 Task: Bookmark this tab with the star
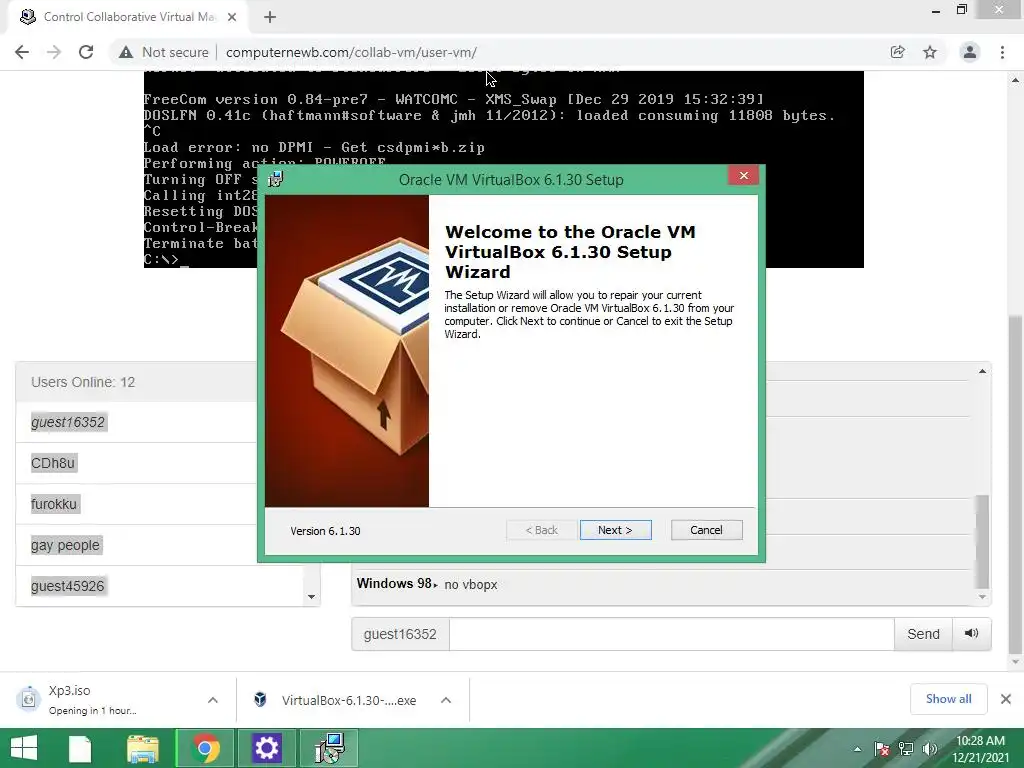click(x=930, y=52)
